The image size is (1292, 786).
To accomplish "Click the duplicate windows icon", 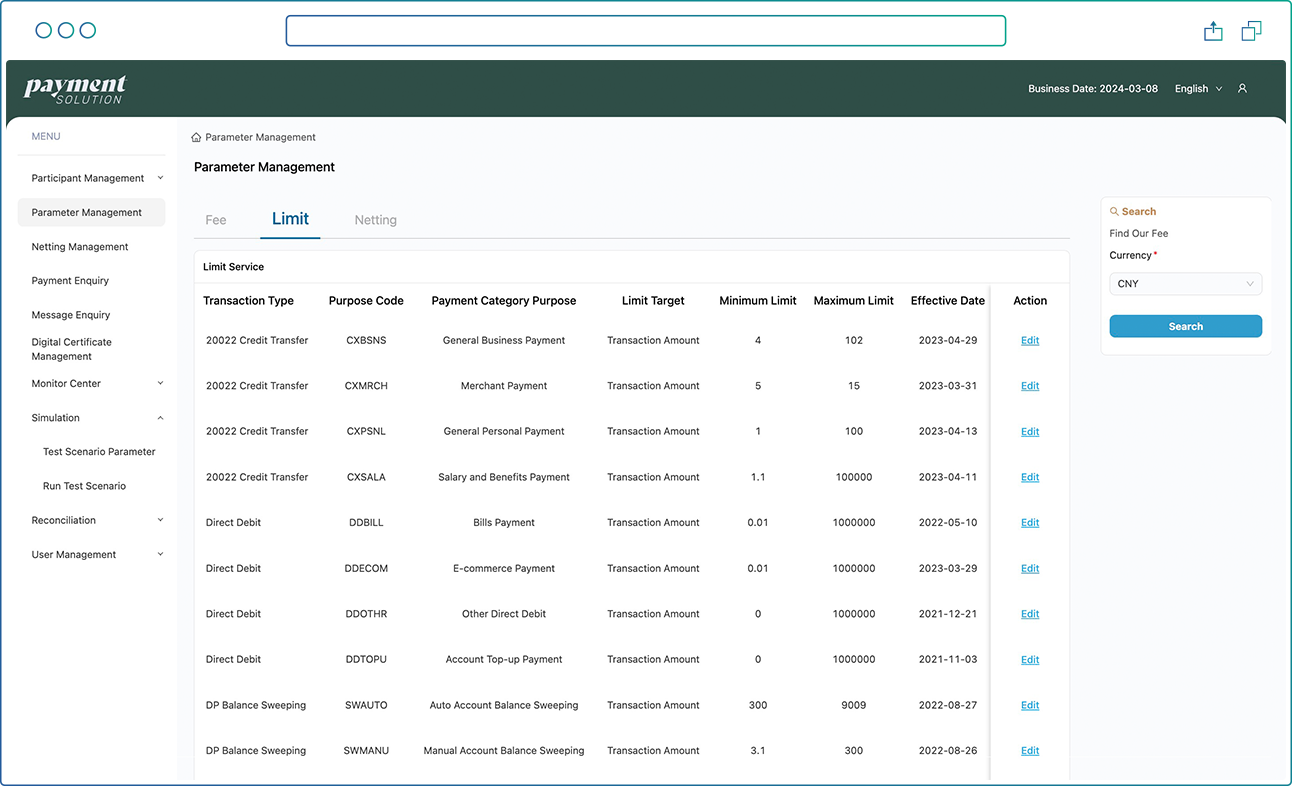I will click(x=1251, y=31).
